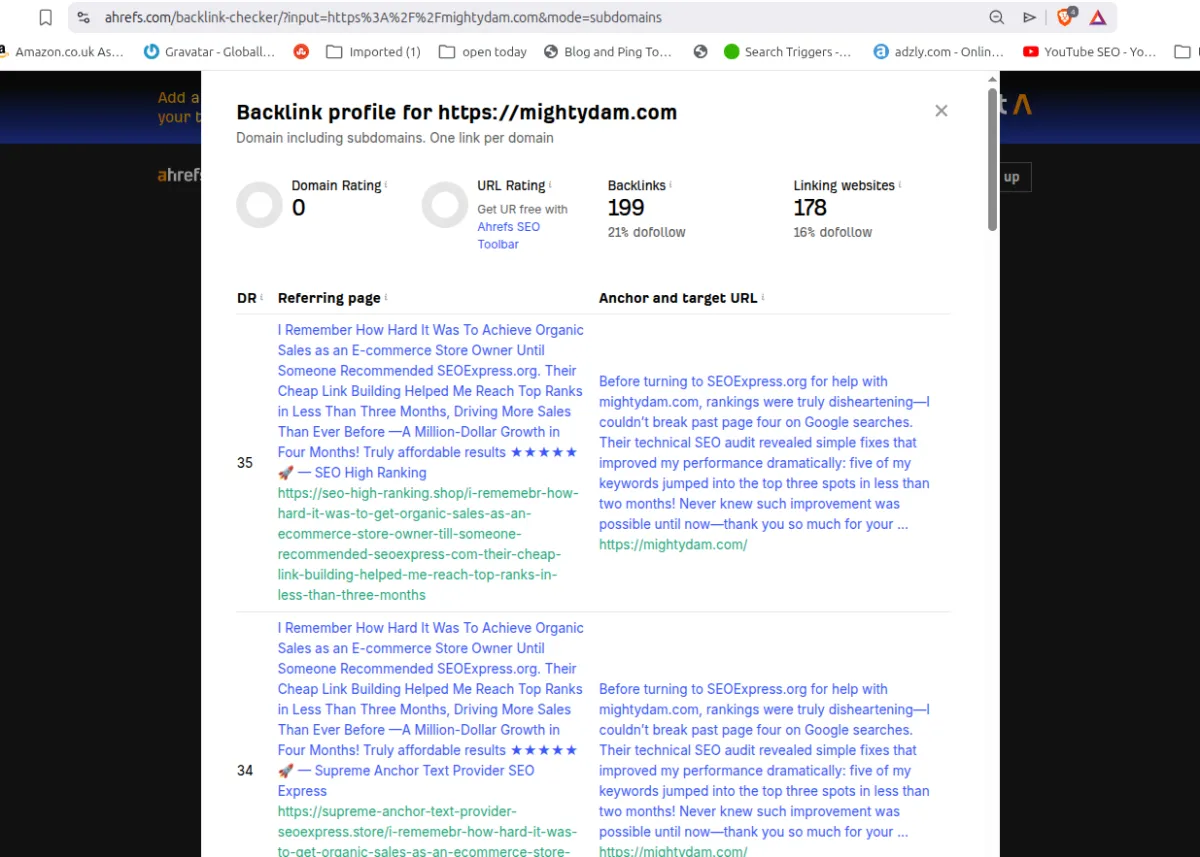
Task: Click the Backlinks info icon
Action: pyautogui.click(x=670, y=185)
